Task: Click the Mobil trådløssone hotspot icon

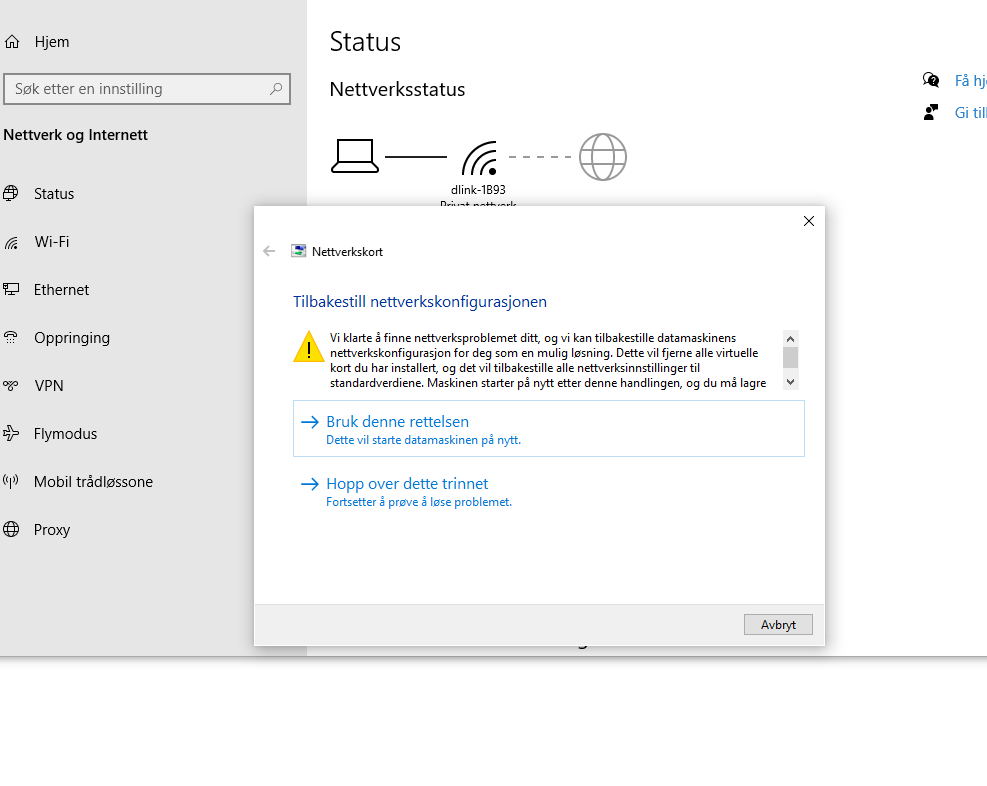Action: click(x=12, y=482)
